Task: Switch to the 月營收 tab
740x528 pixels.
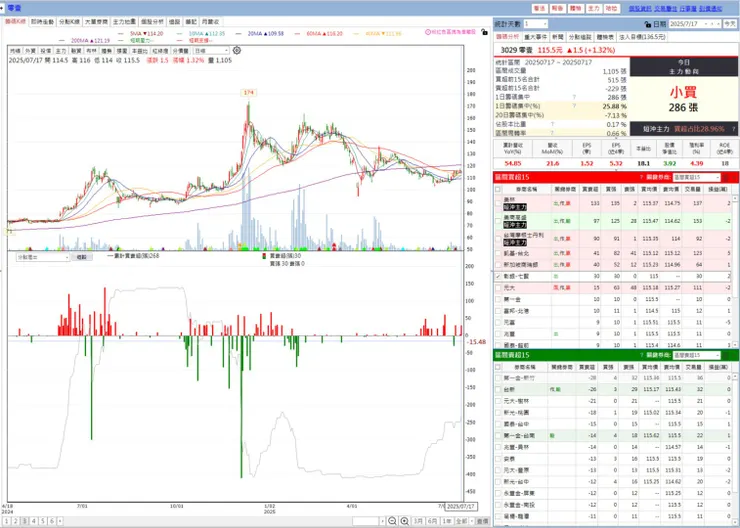Action: click(210, 22)
